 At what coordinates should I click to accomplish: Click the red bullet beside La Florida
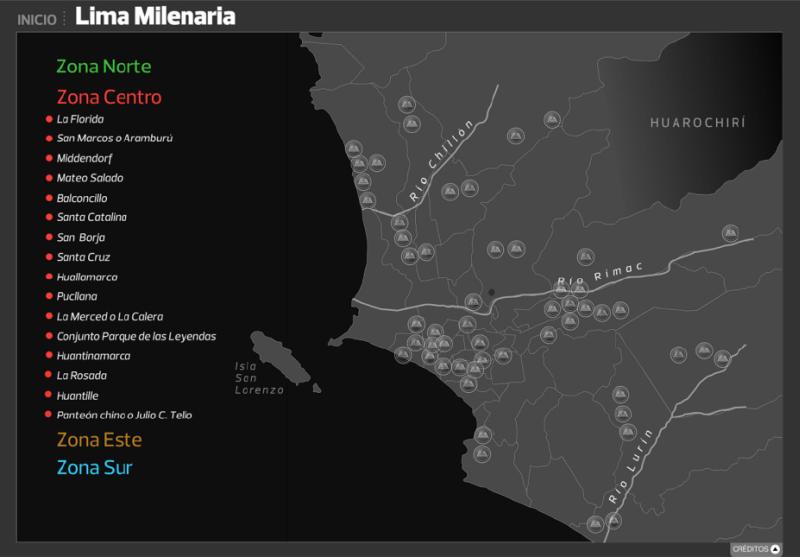pos(48,119)
